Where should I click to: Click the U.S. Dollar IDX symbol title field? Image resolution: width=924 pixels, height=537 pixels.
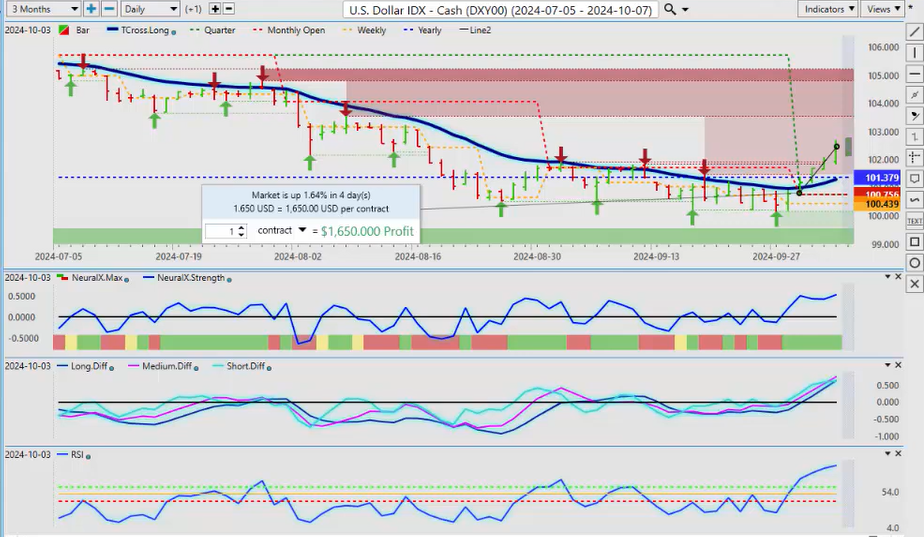(500, 9)
